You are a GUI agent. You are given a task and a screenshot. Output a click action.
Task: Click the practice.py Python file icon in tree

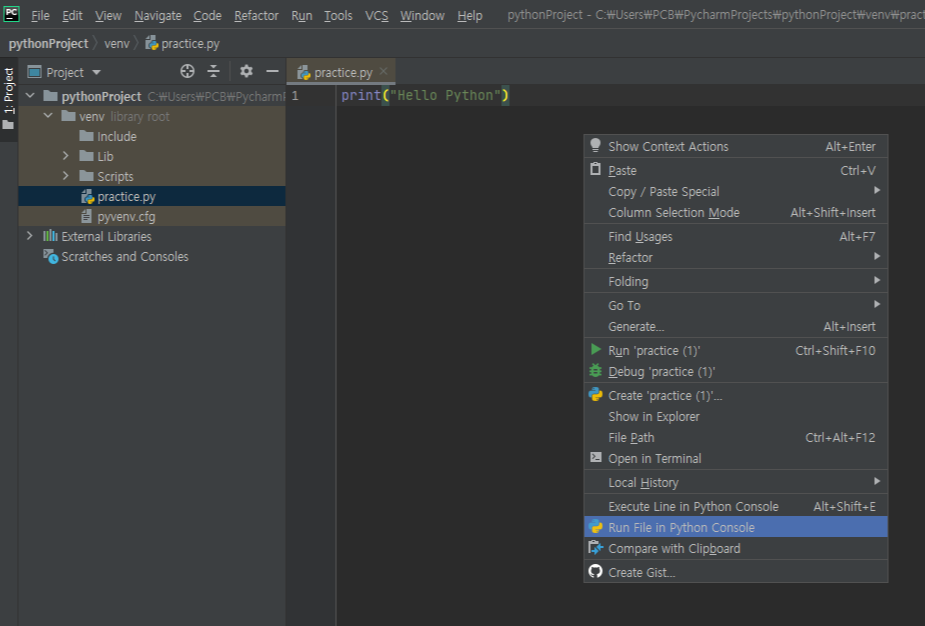(x=87, y=196)
